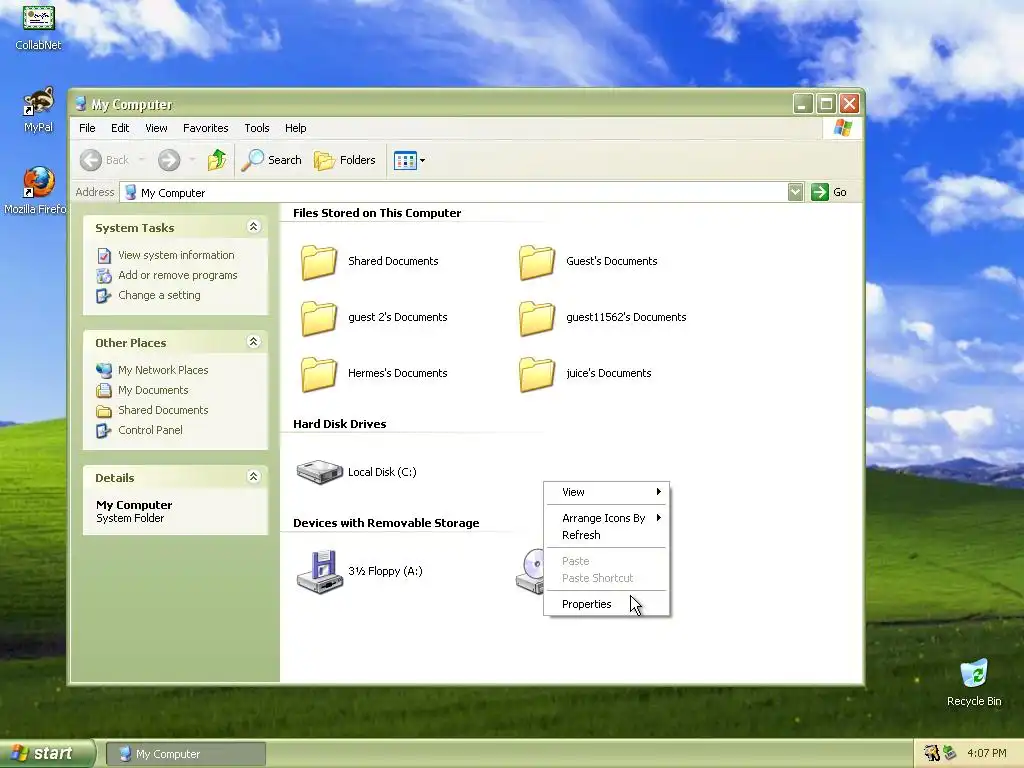Expand the Back history dropdown arrow
Image resolution: width=1024 pixels, height=768 pixels.
(141, 160)
